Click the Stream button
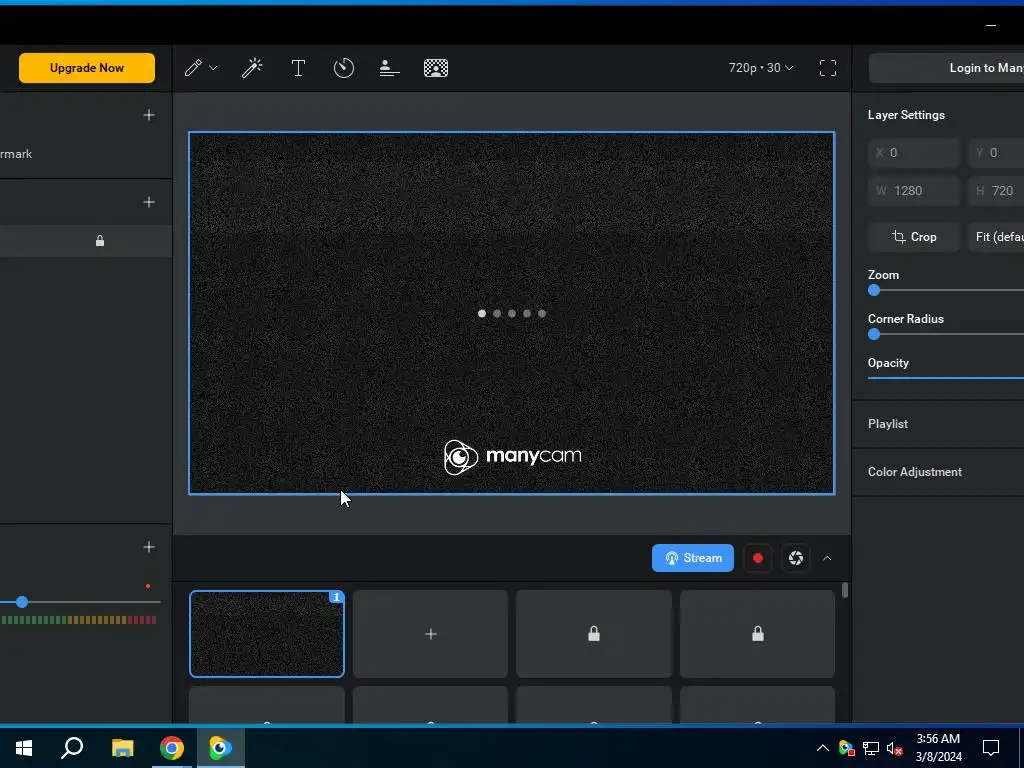The width and height of the screenshot is (1024, 768). click(693, 558)
